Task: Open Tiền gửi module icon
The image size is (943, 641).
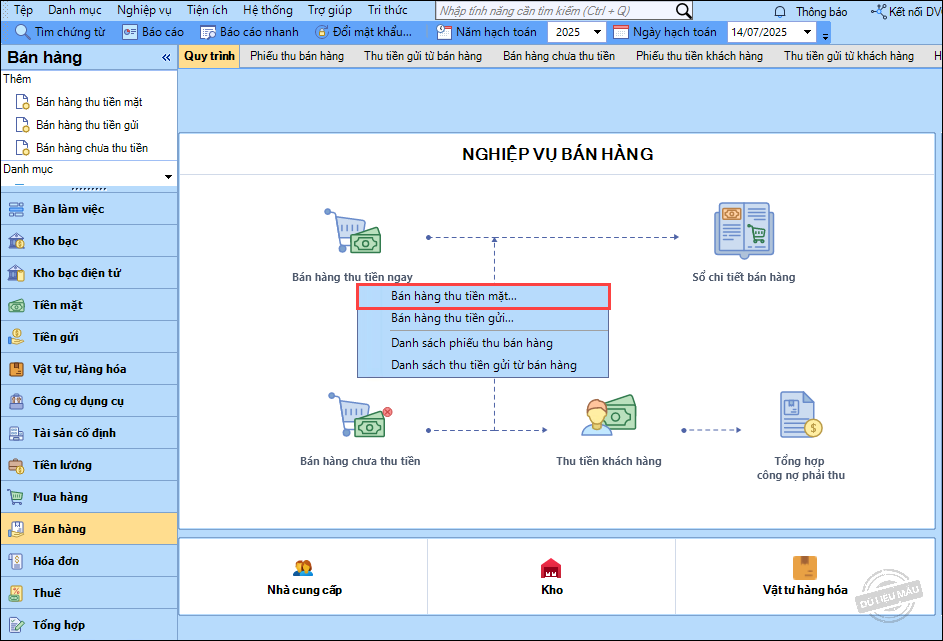Action: point(16,337)
